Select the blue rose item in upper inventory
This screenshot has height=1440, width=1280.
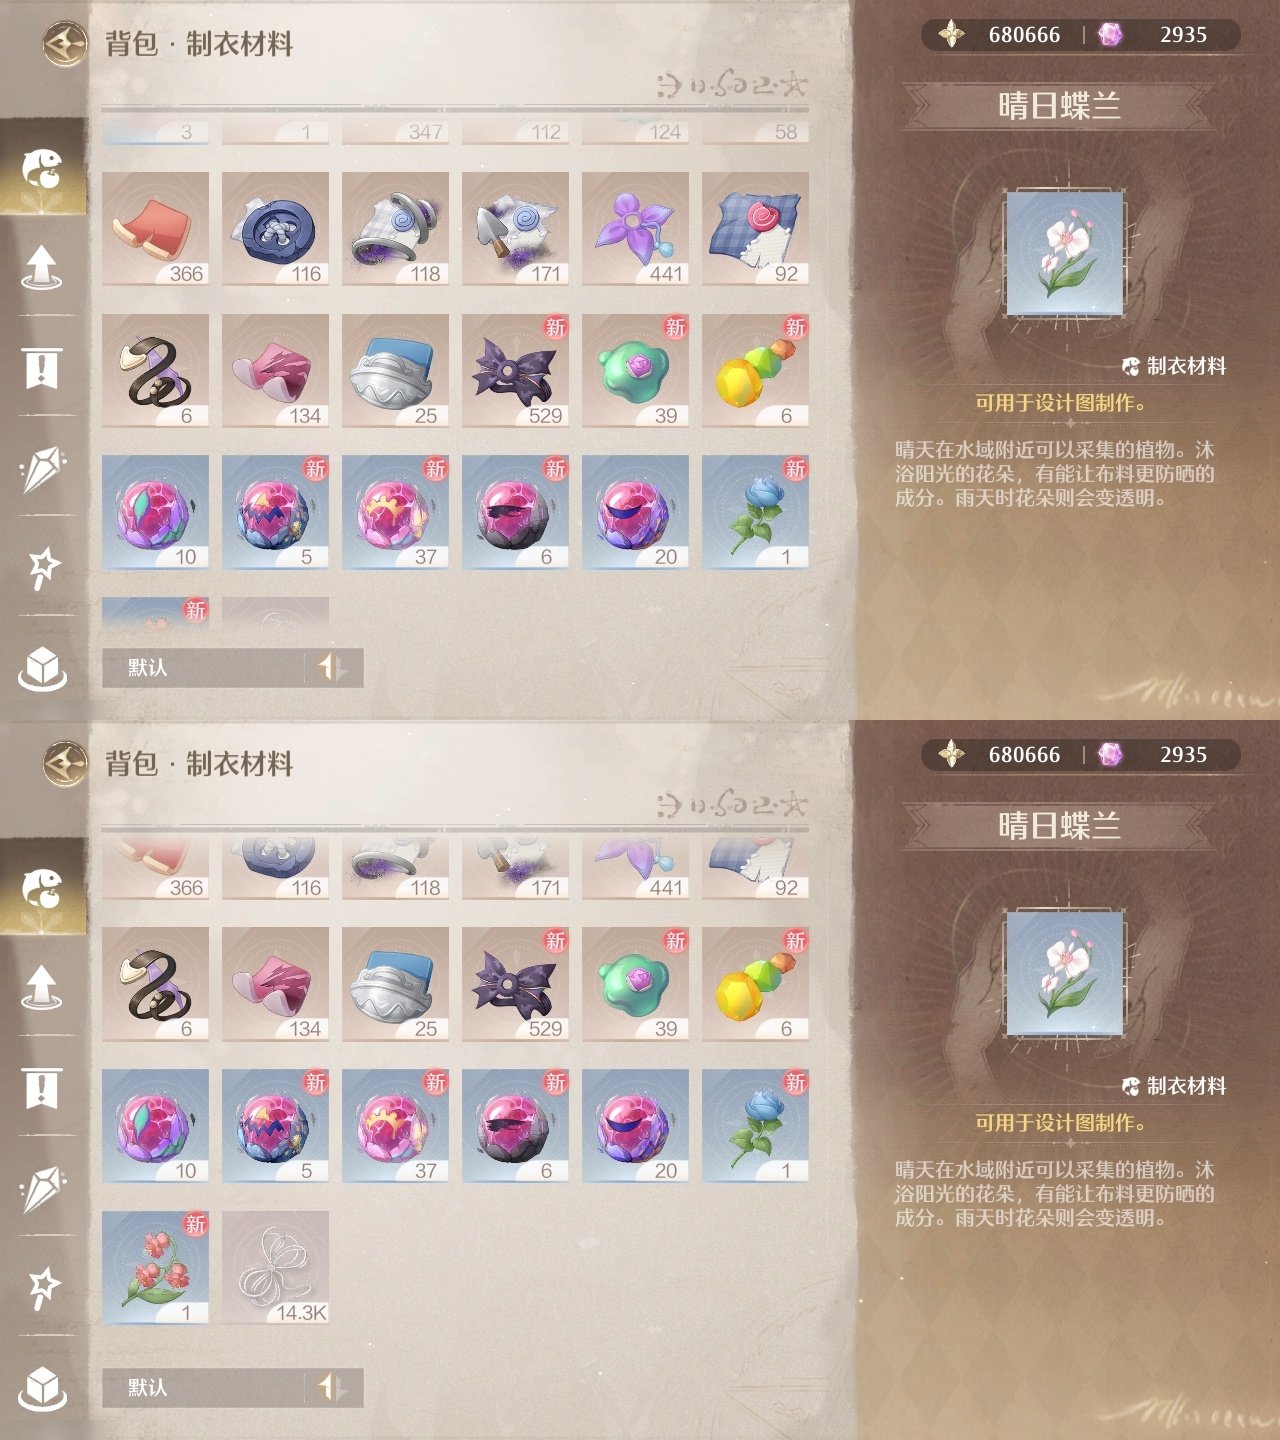point(755,512)
